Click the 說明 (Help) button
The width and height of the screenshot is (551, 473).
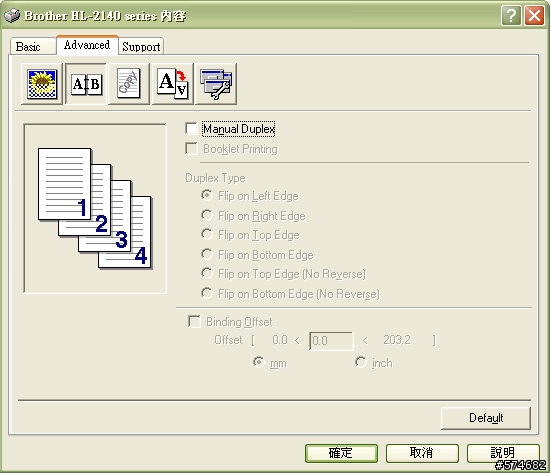[x=503, y=453]
